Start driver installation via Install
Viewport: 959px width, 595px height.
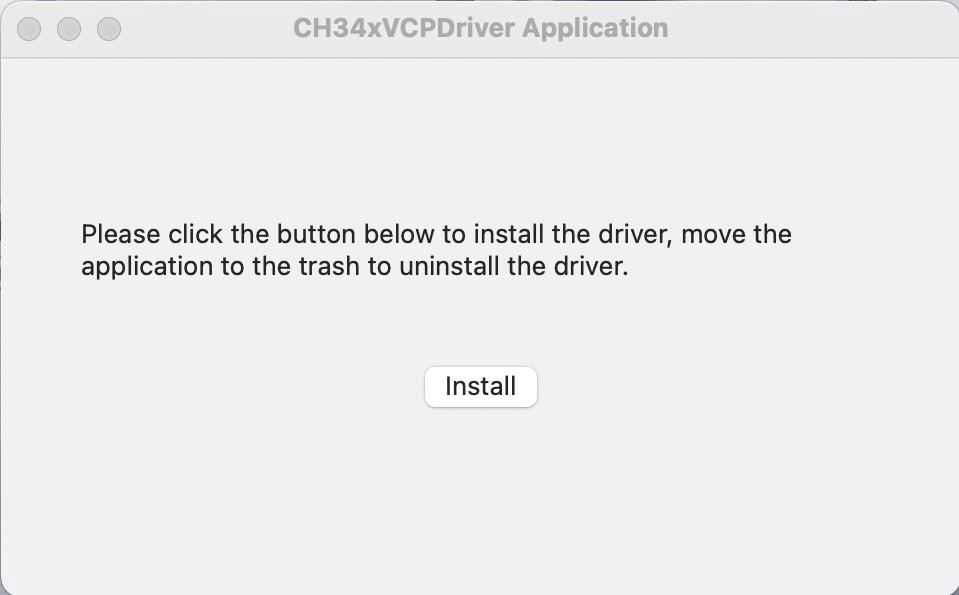pyautogui.click(x=481, y=386)
